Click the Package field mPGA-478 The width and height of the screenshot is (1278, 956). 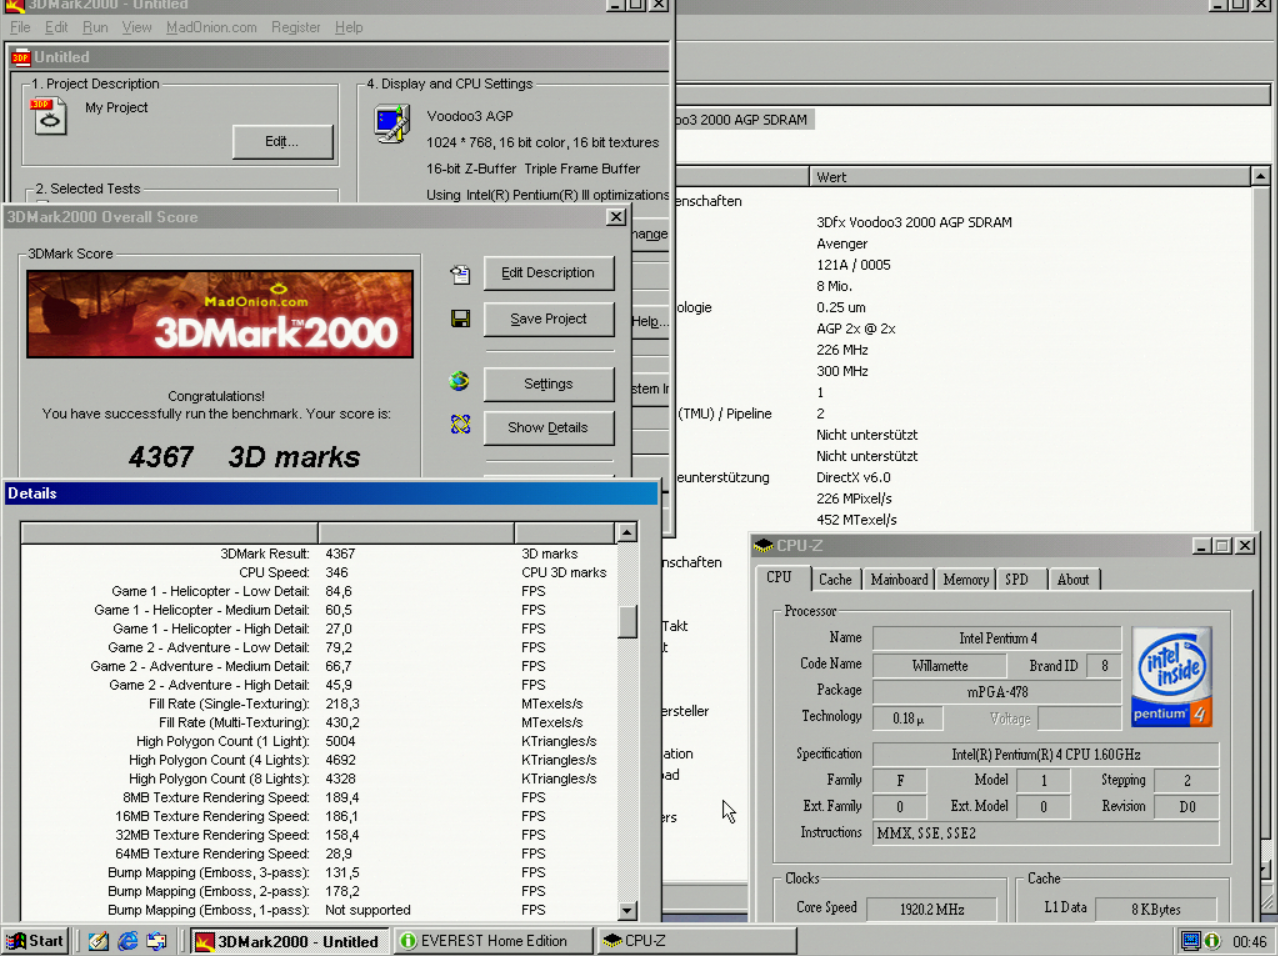(997, 692)
